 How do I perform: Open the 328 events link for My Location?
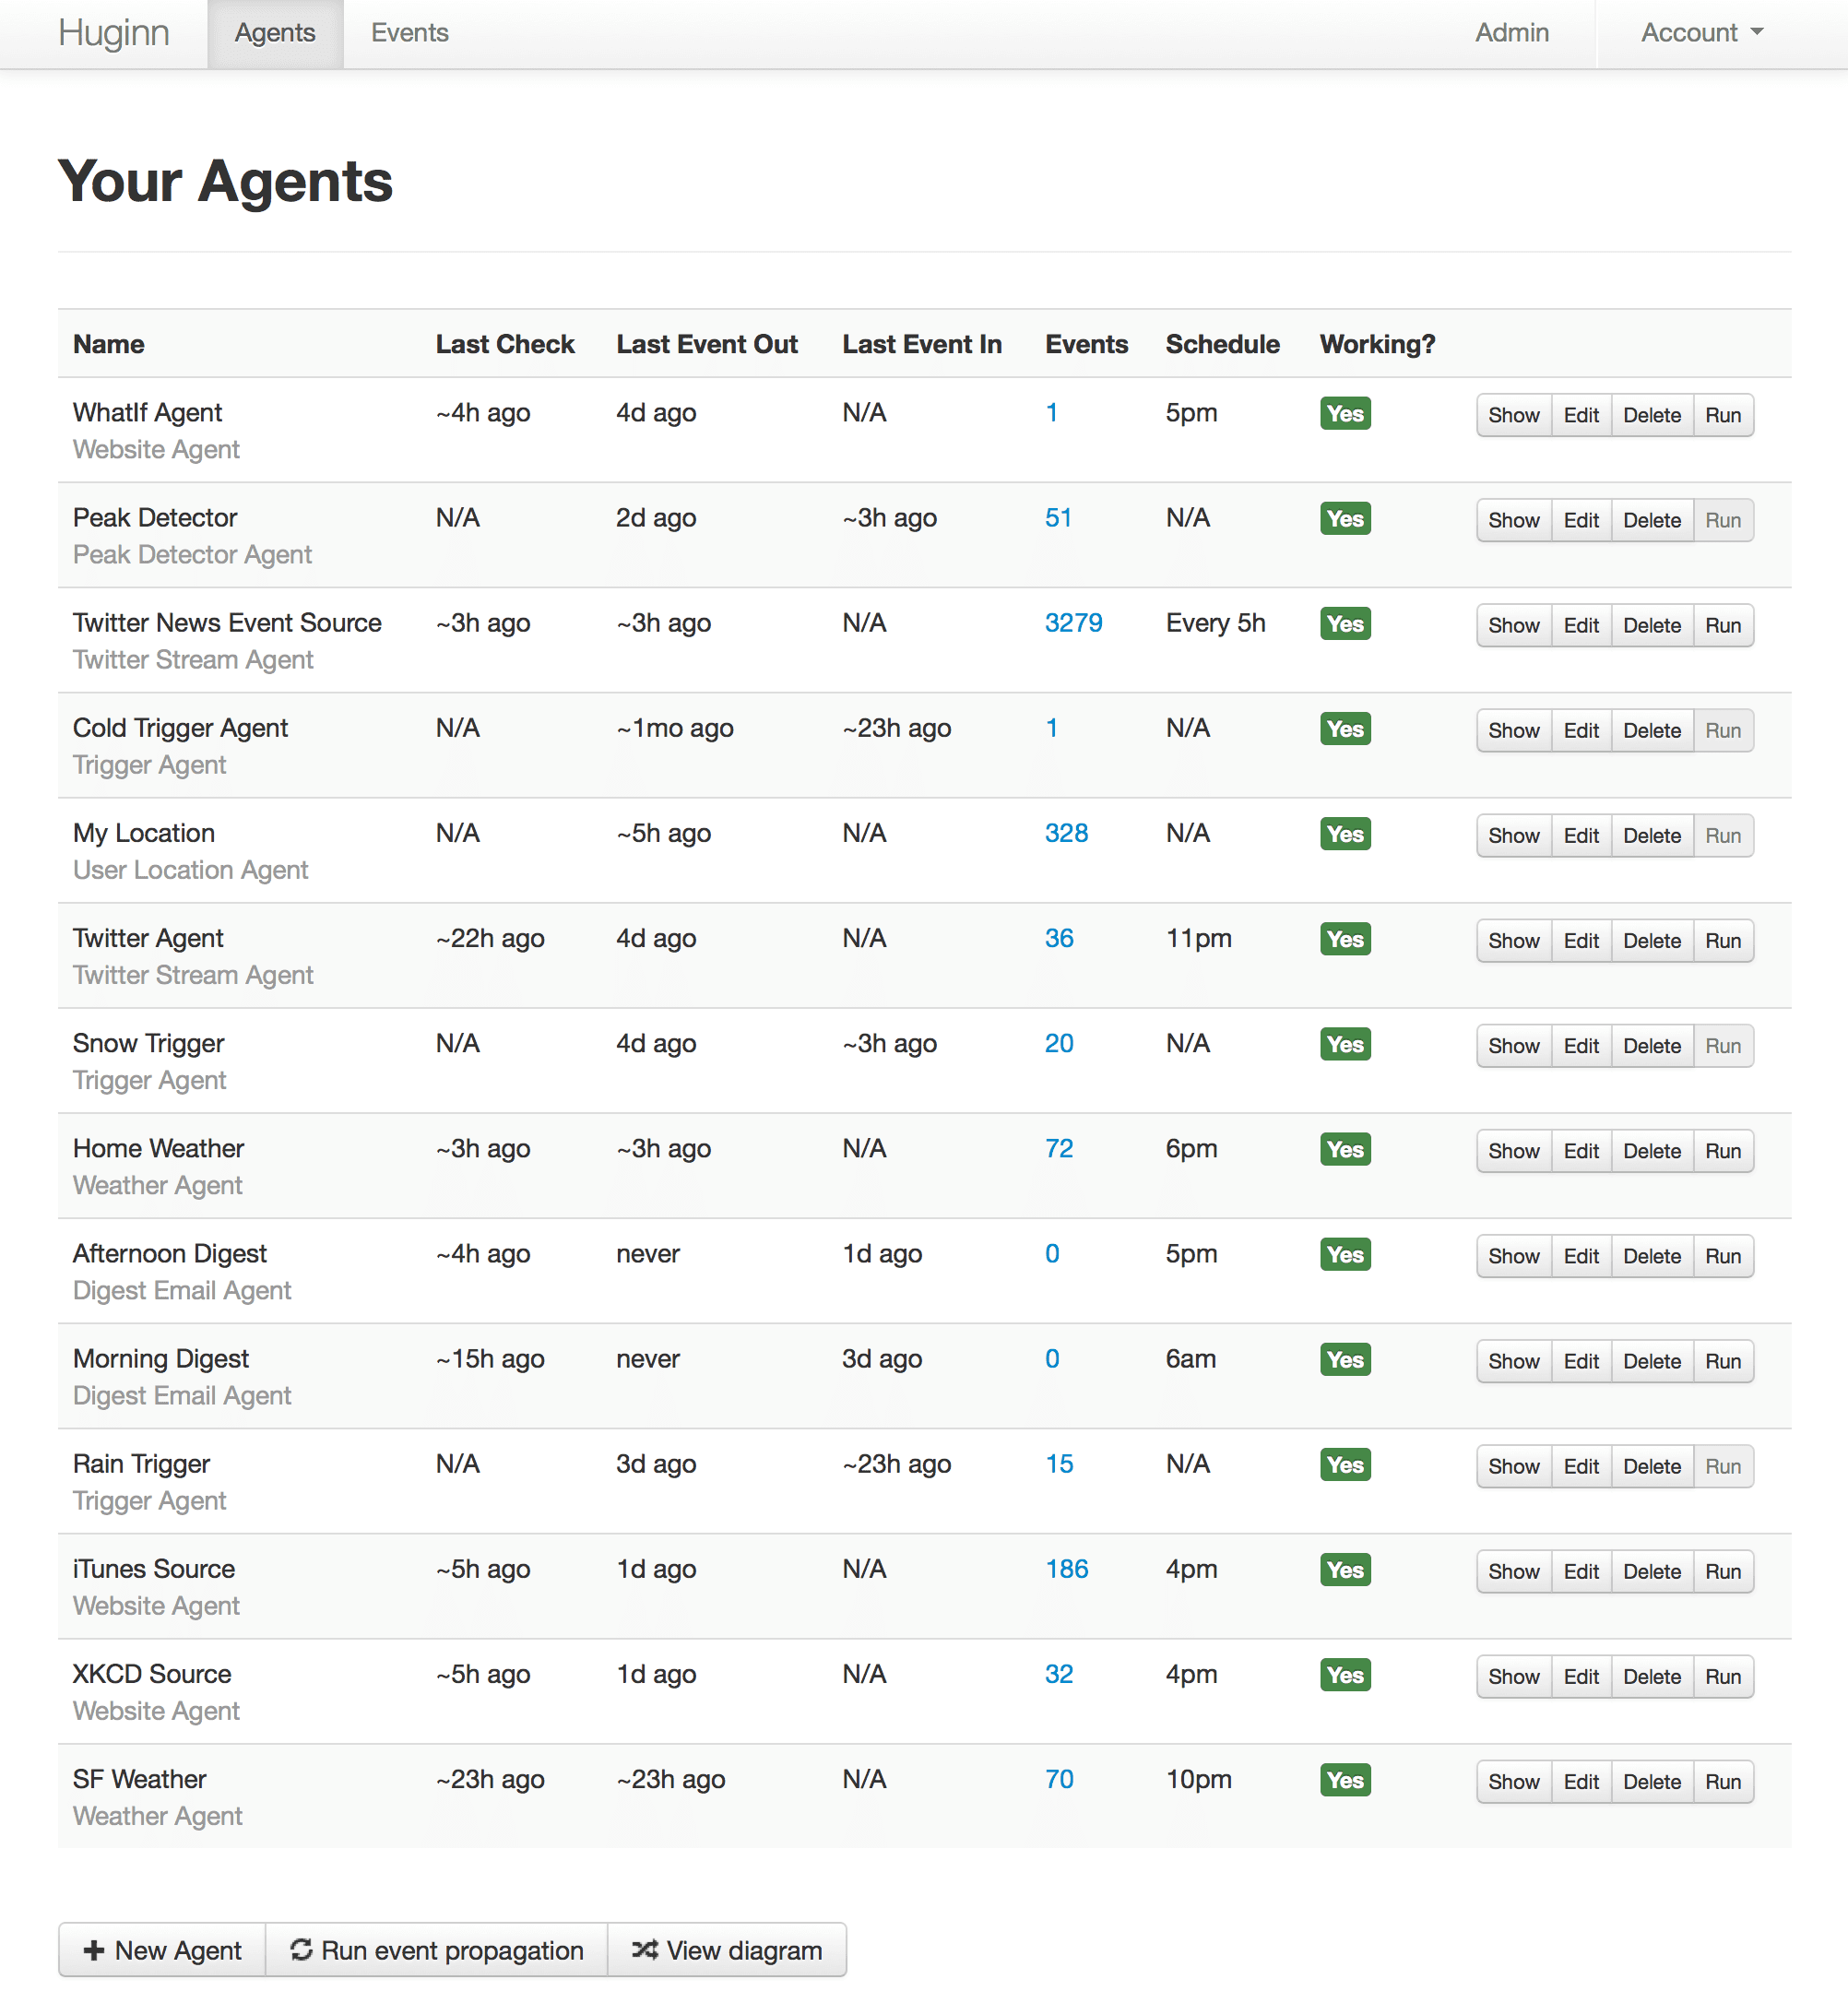pos(1066,833)
